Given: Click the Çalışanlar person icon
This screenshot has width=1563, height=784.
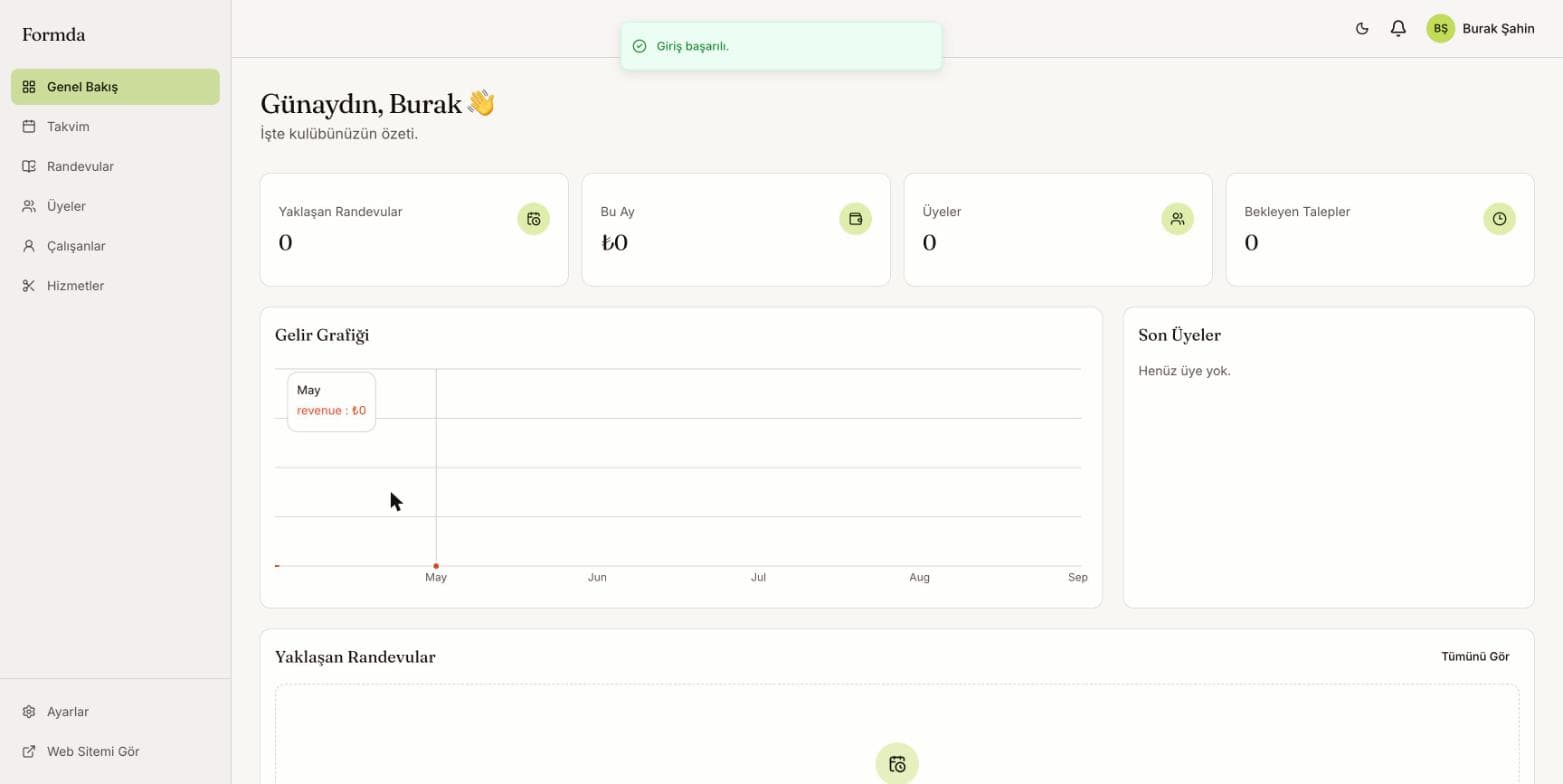Looking at the screenshot, I should pos(29,246).
